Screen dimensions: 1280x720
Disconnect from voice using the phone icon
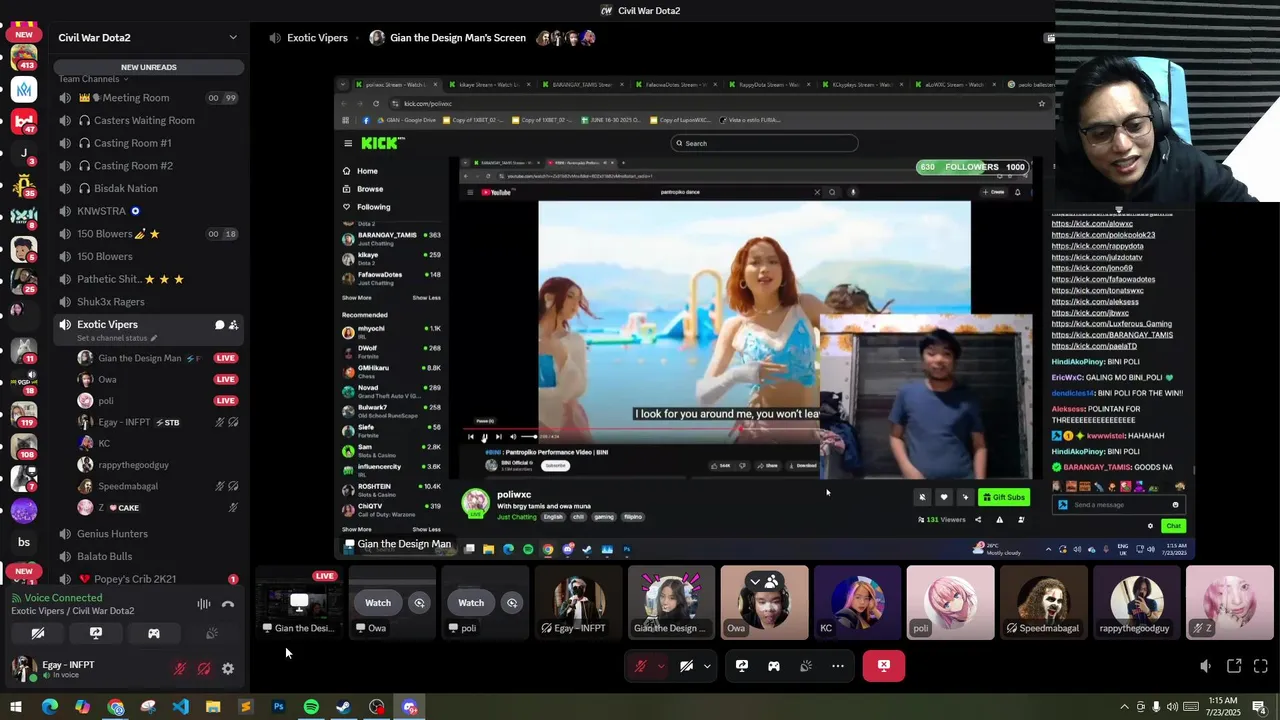(228, 604)
